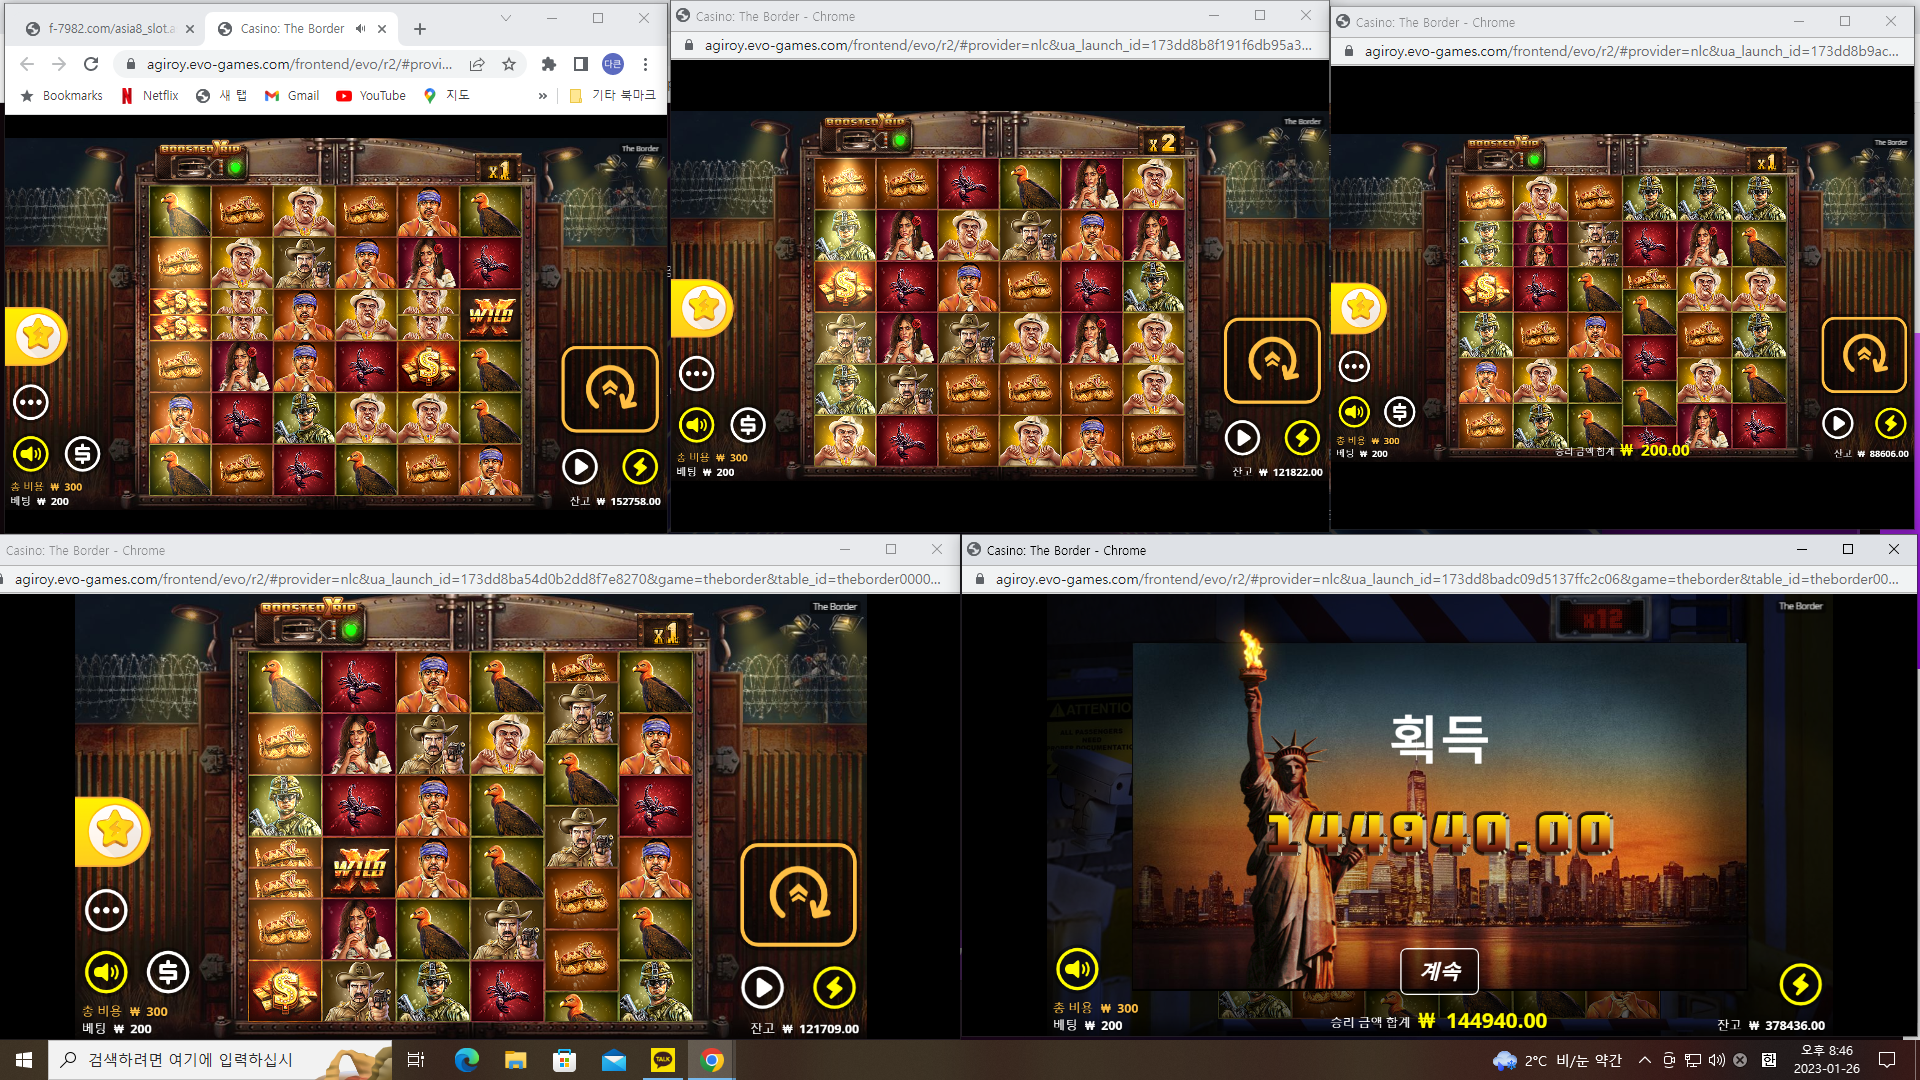Go back in the tabbed Chrome window
The height and width of the screenshot is (1080, 1920).
click(27, 64)
